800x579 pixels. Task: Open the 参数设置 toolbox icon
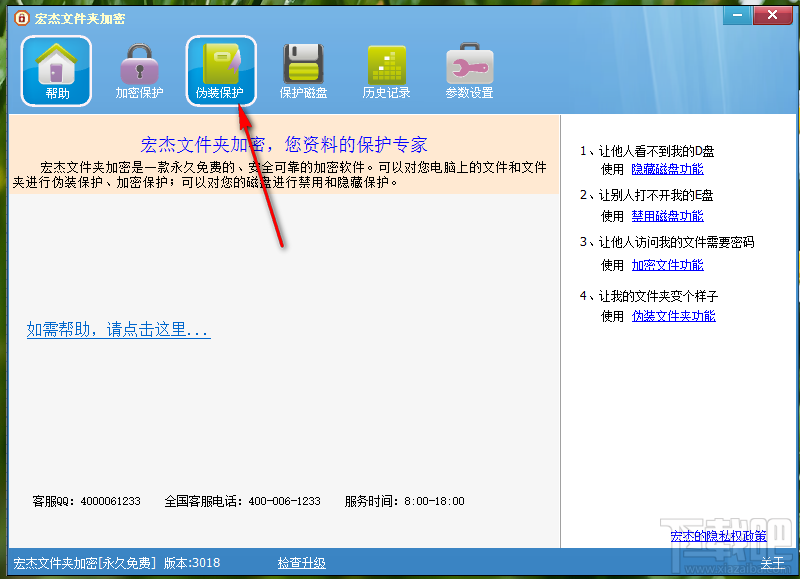(469, 71)
